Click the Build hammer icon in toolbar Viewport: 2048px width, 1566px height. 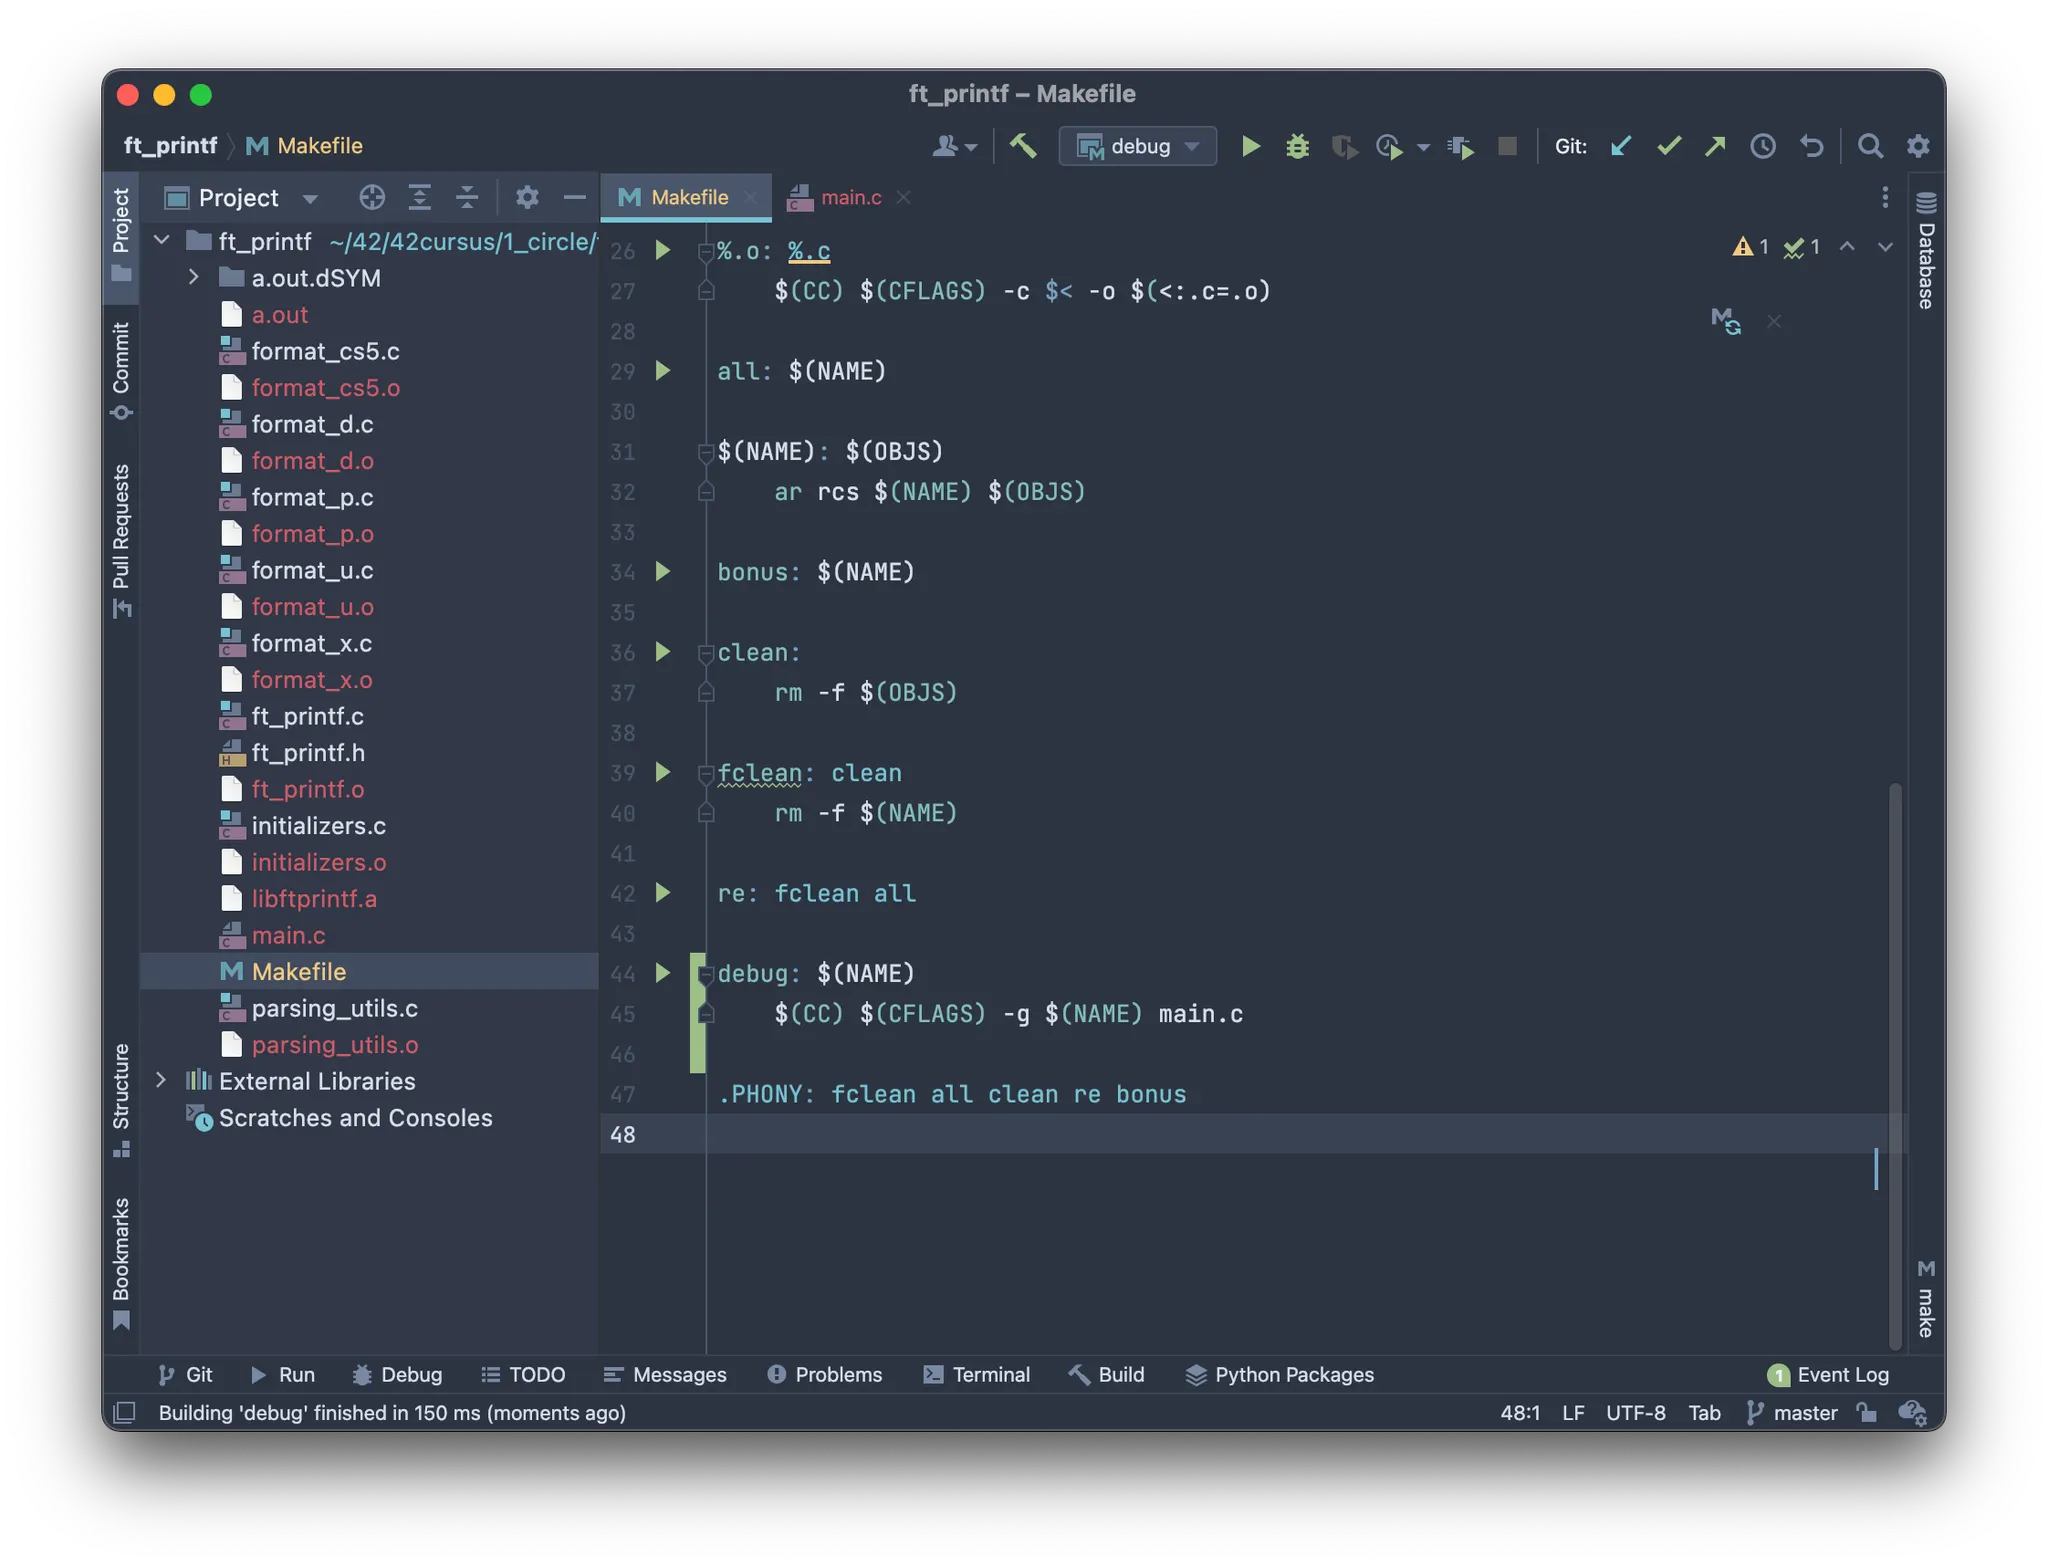coord(1022,146)
